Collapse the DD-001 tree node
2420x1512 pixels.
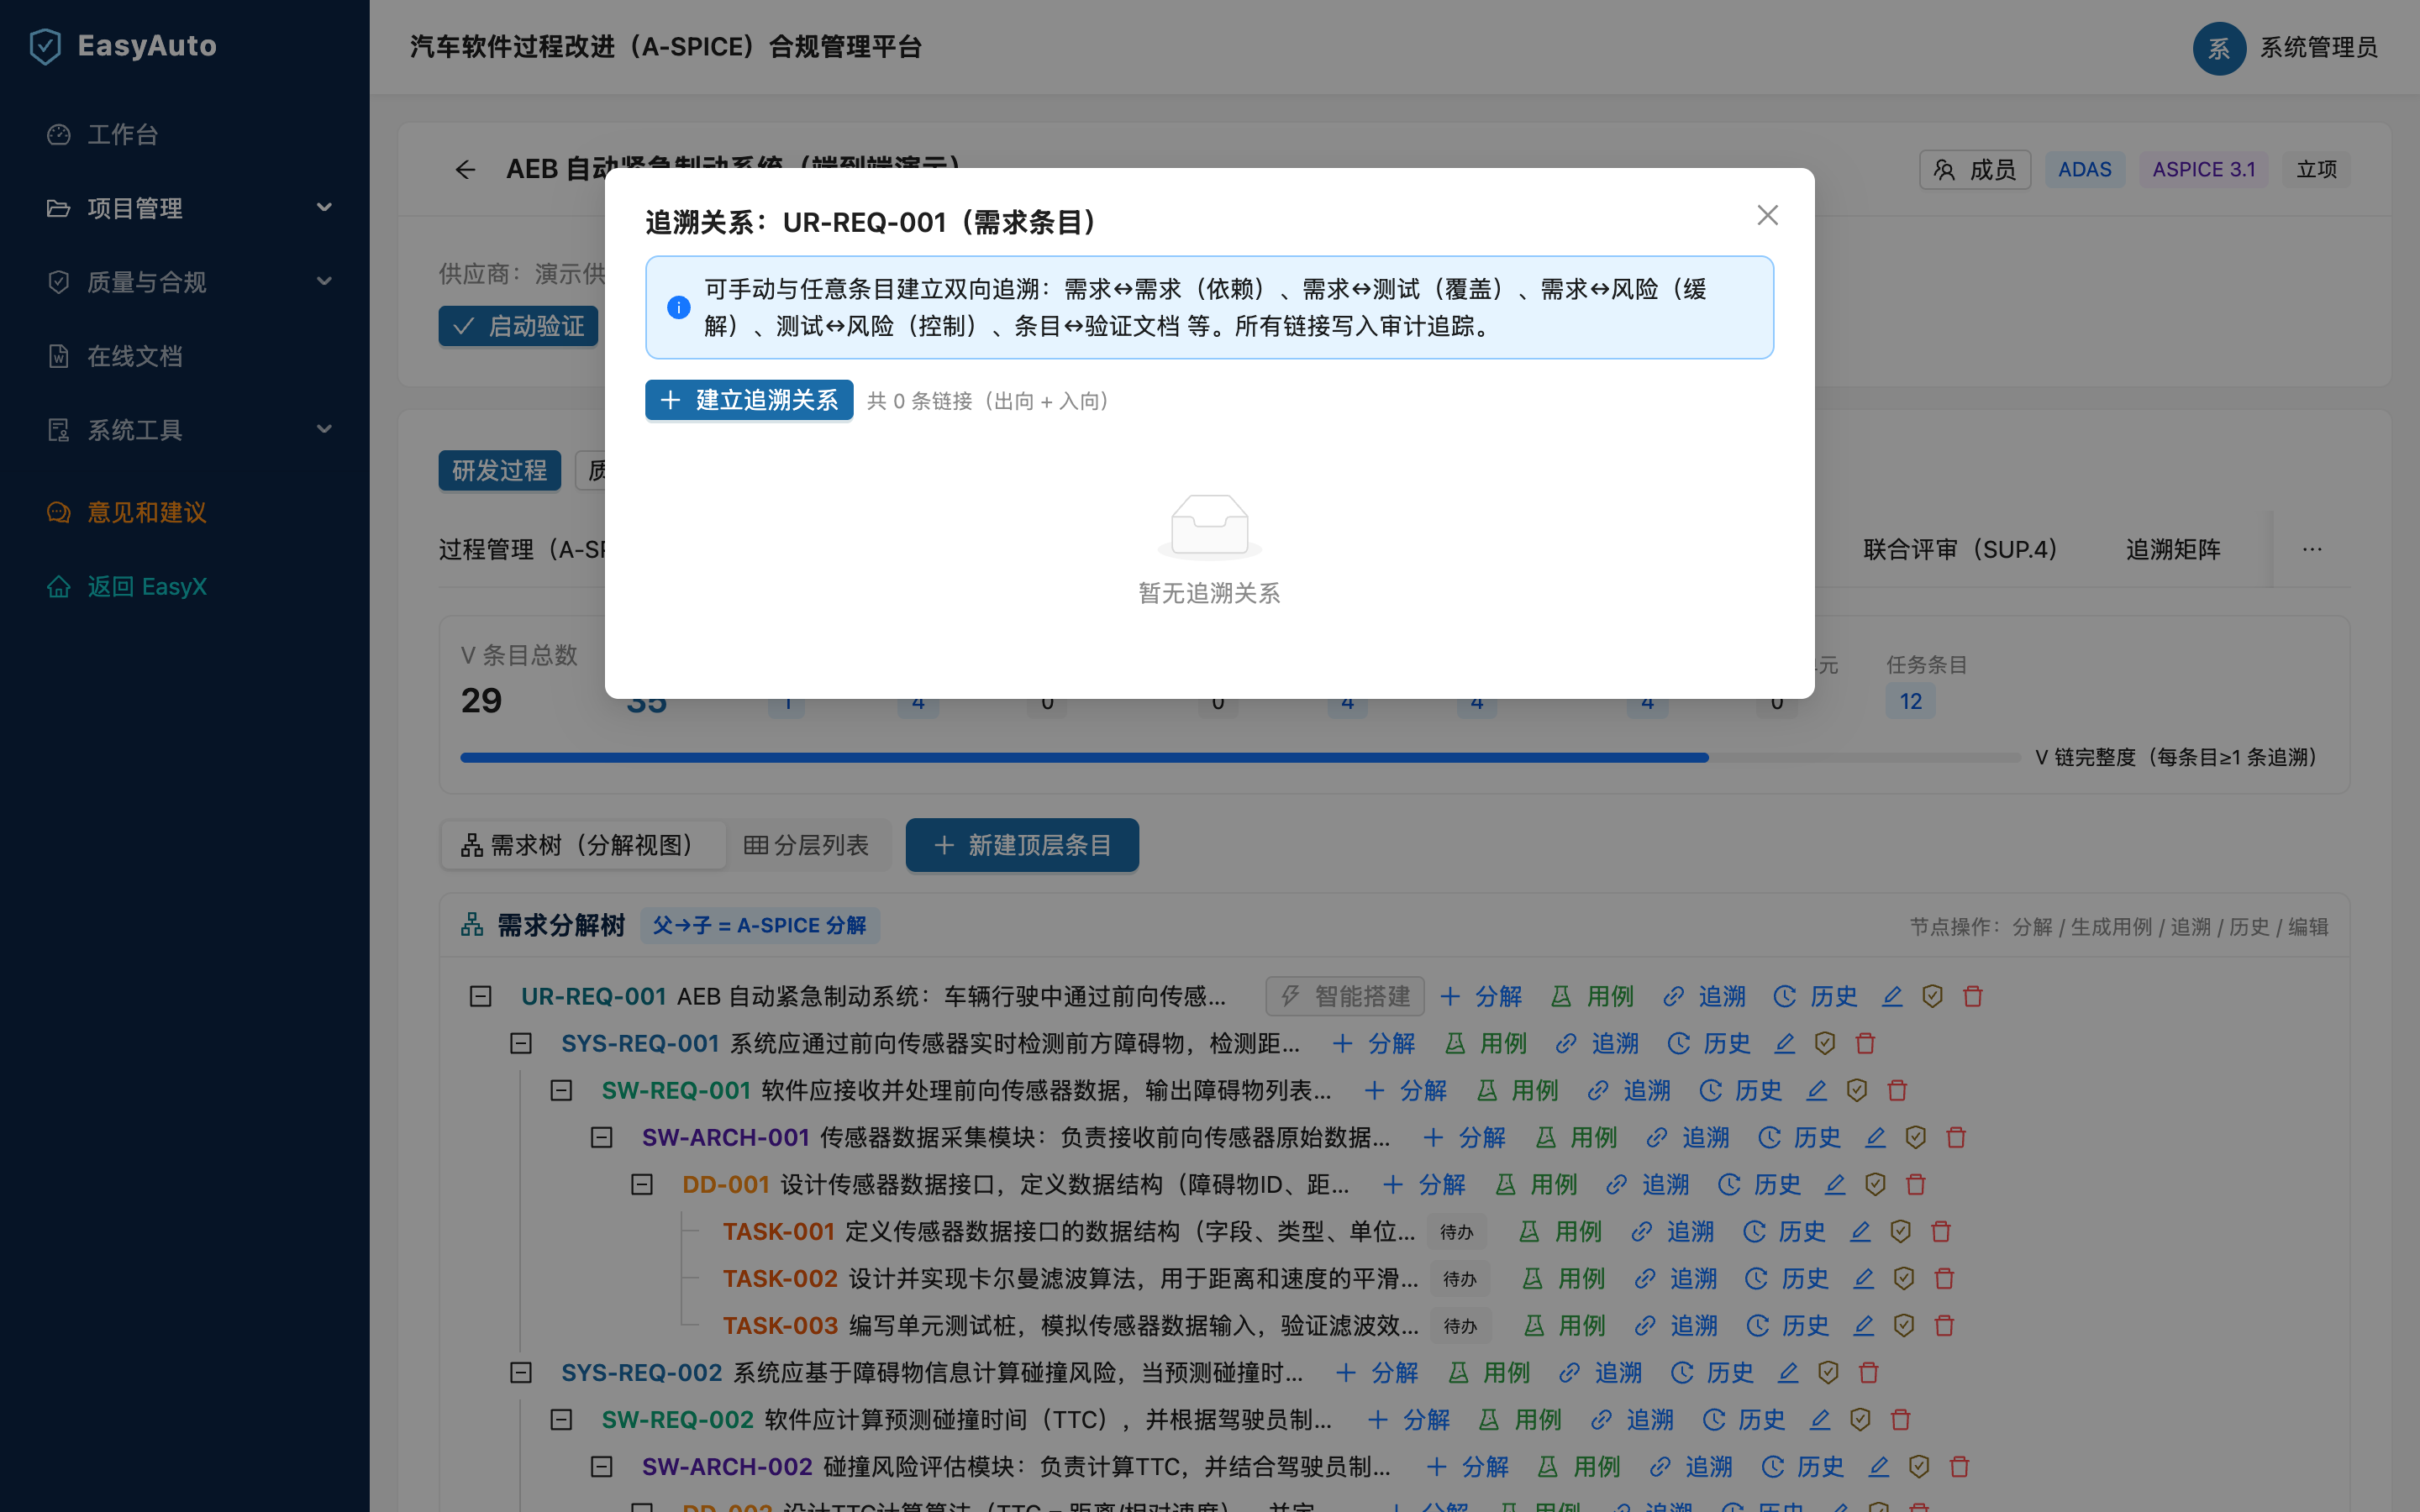[642, 1184]
